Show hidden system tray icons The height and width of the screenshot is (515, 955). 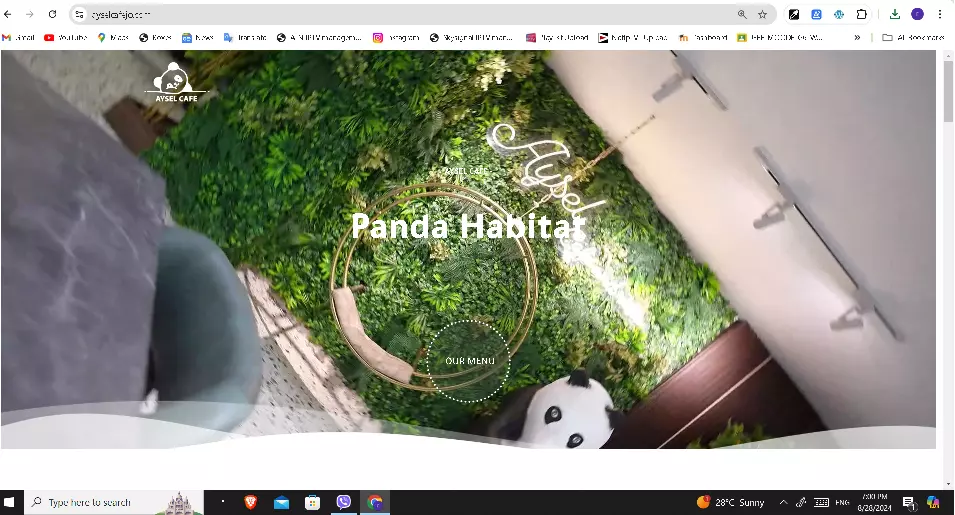783,502
